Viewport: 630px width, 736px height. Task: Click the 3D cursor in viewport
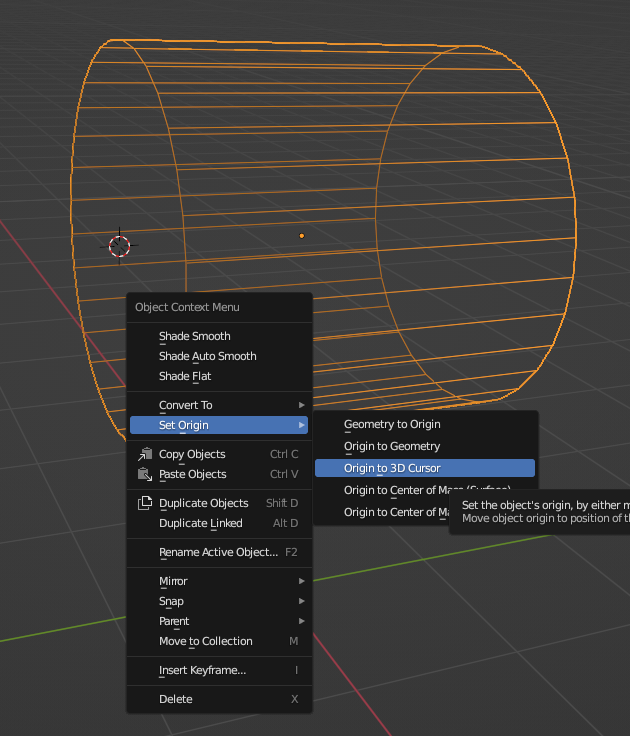(x=119, y=246)
